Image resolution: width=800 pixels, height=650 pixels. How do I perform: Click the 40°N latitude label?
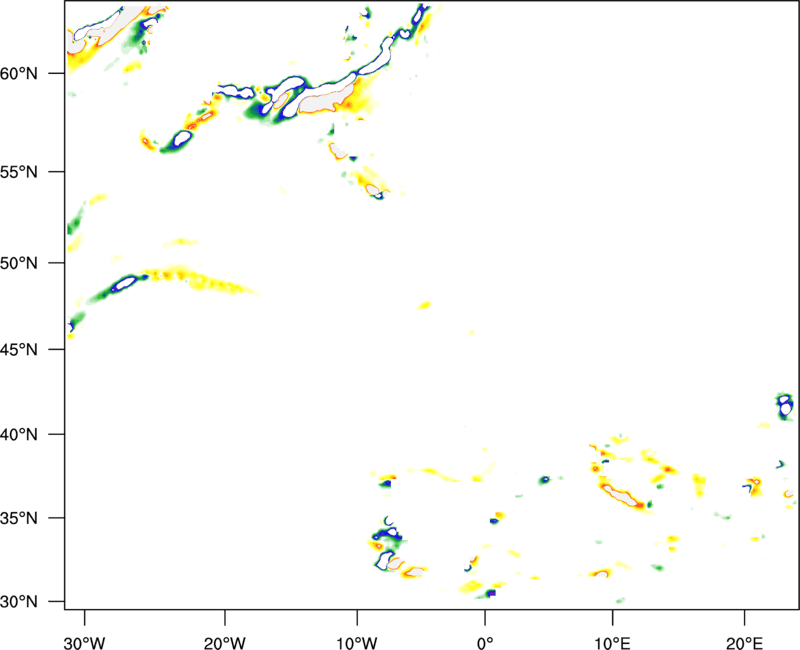tap(19, 435)
